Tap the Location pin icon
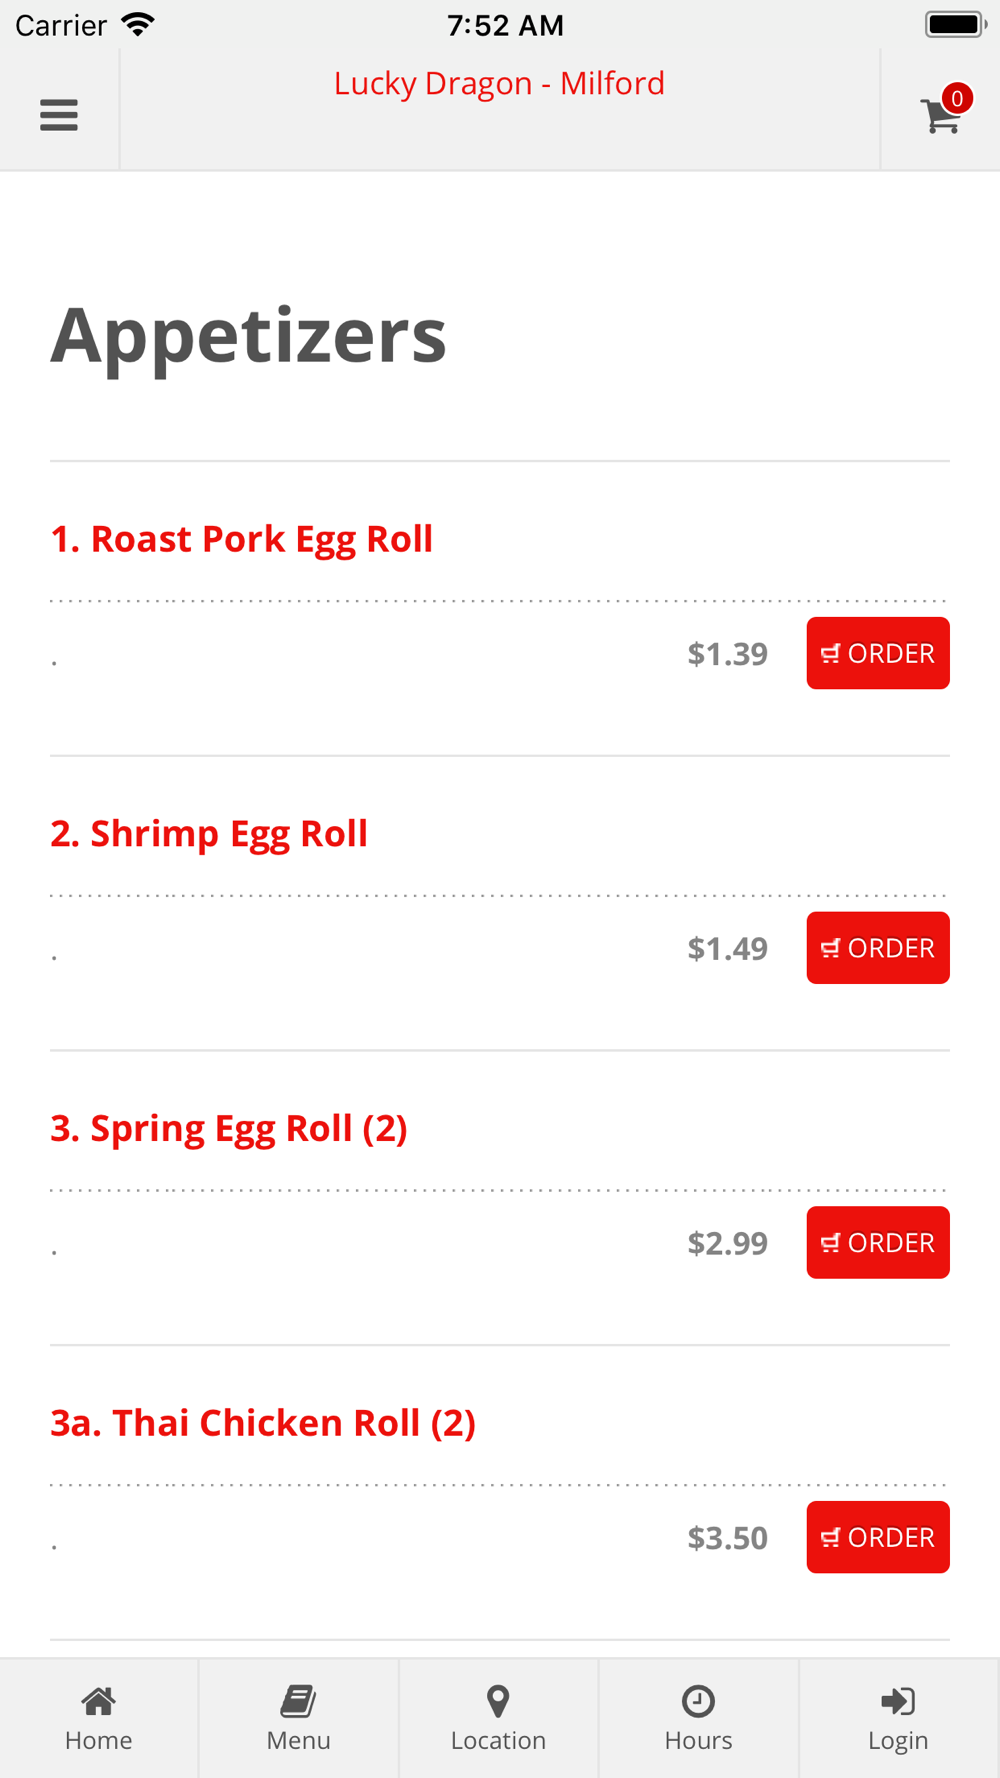The width and height of the screenshot is (1000, 1778). pos(498,1701)
